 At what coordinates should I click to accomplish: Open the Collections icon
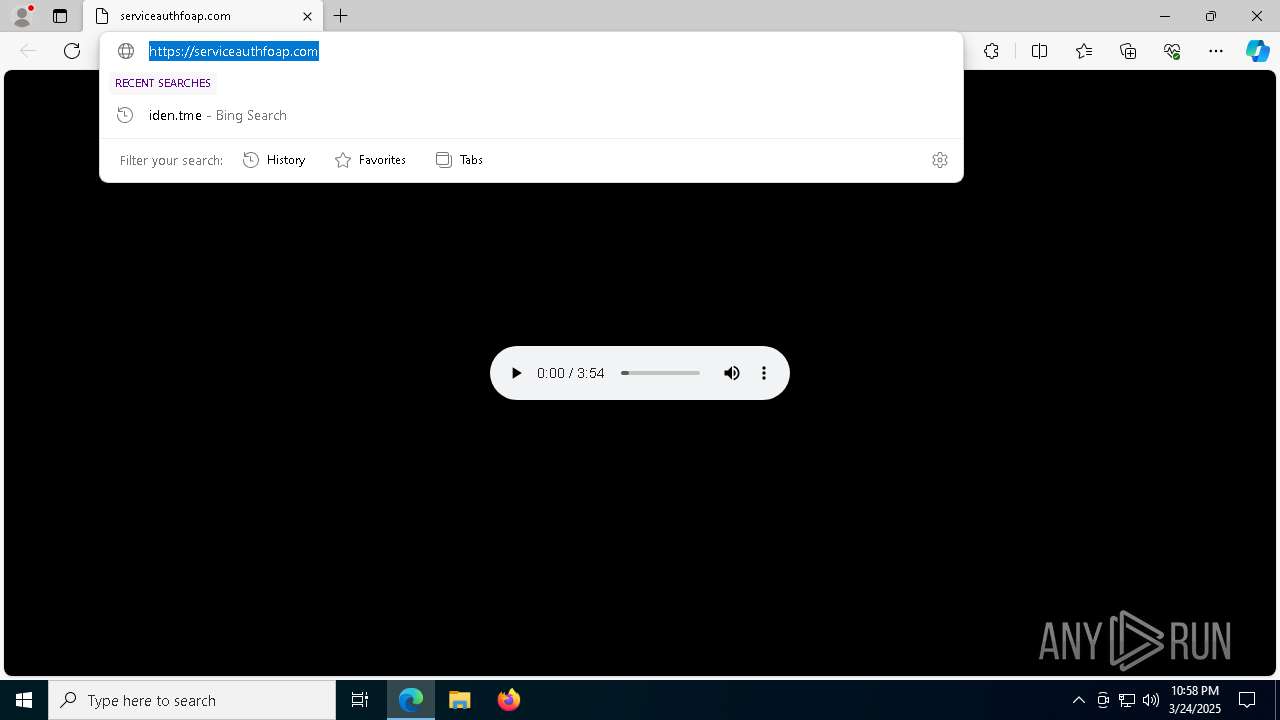[x=1128, y=51]
